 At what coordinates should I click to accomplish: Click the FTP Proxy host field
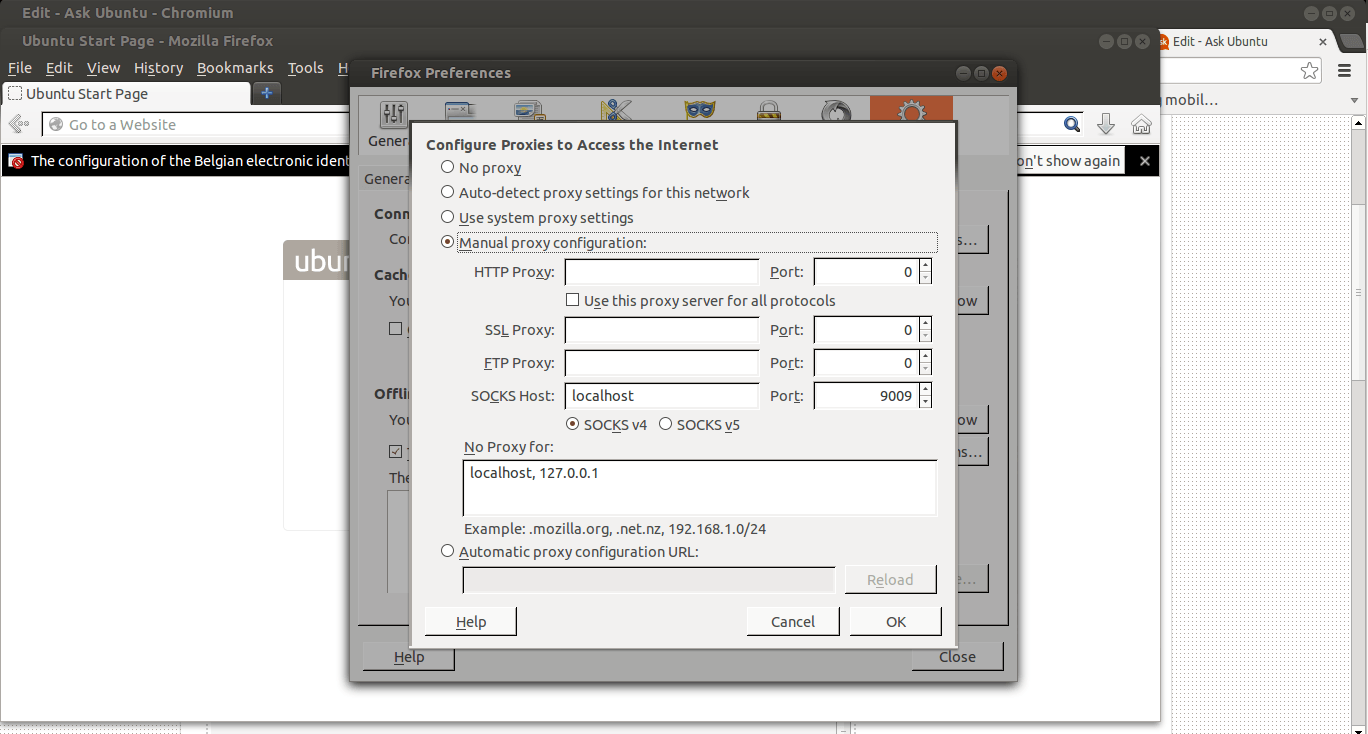coord(662,363)
